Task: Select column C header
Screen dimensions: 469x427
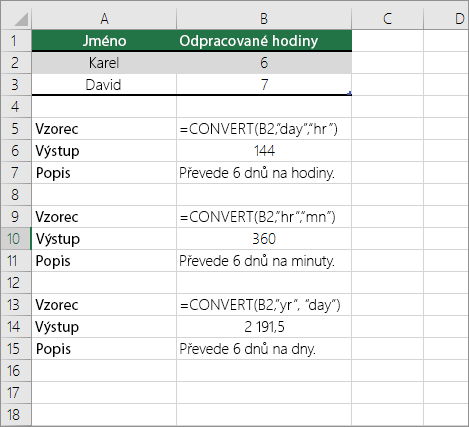Action: tap(387, 19)
